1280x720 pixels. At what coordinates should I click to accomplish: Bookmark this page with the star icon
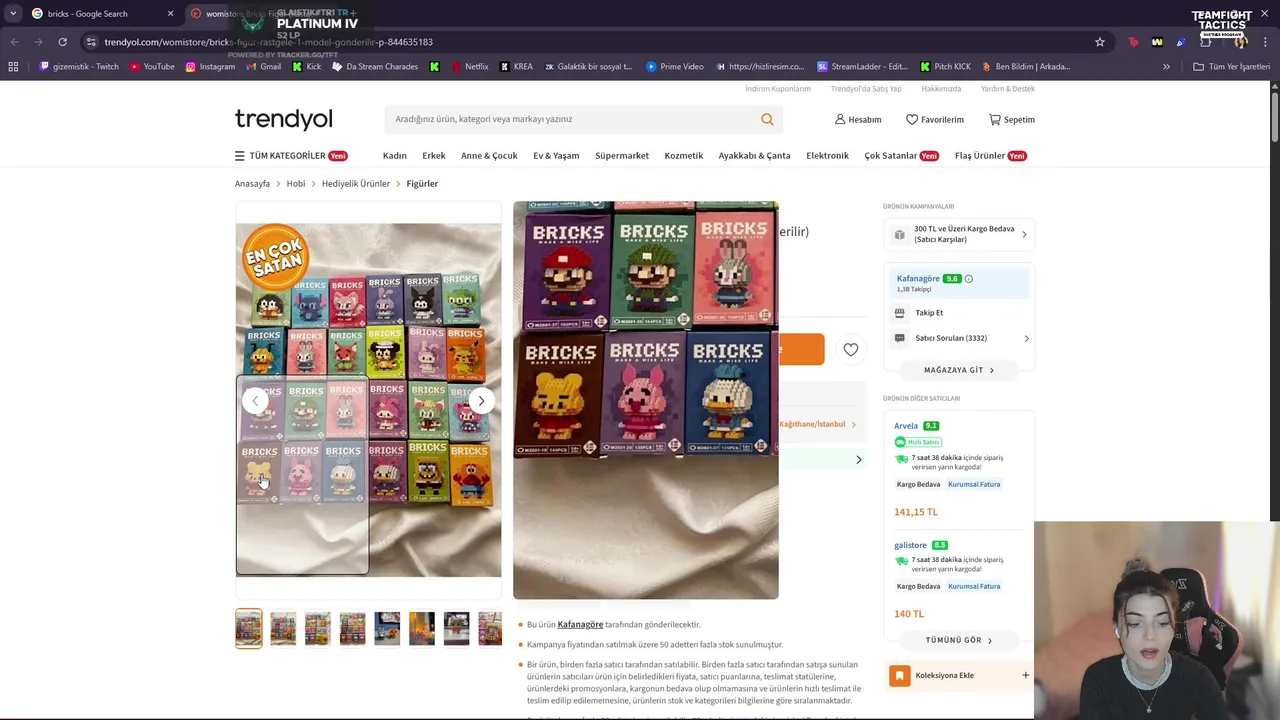pyautogui.click(x=1100, y=42)
